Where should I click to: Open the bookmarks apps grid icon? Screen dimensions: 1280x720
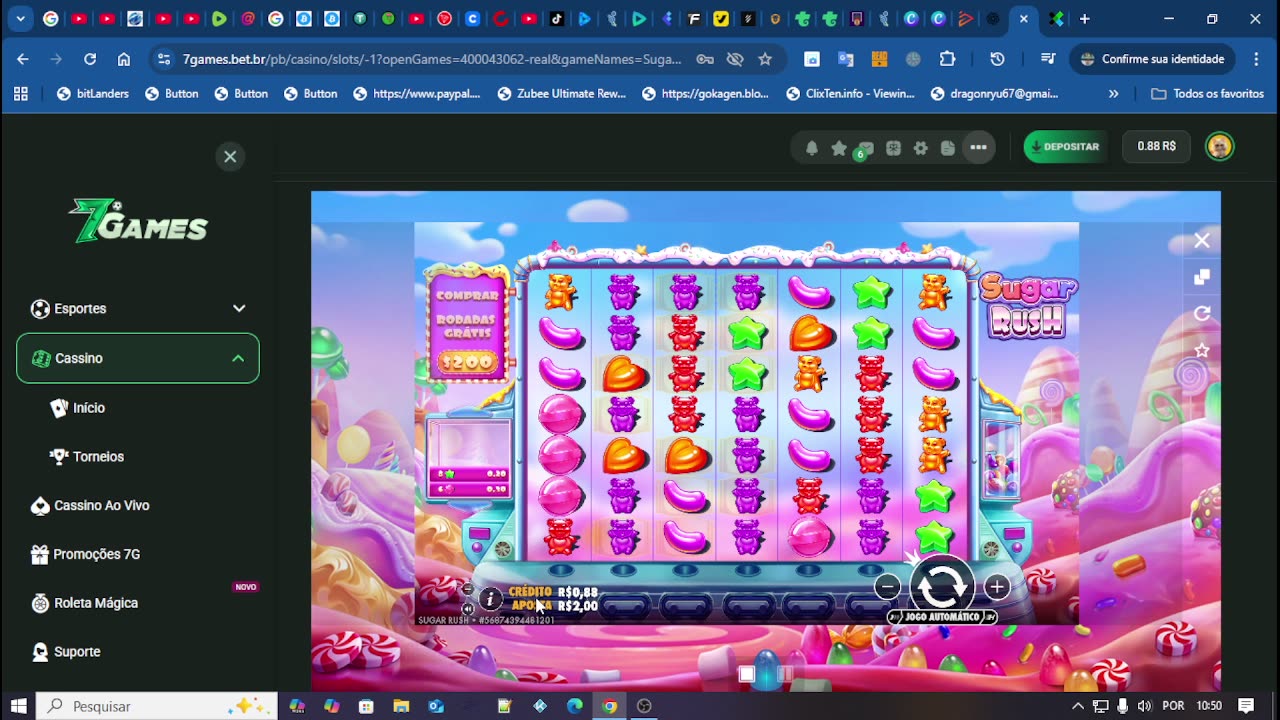(x=21, y=94)
